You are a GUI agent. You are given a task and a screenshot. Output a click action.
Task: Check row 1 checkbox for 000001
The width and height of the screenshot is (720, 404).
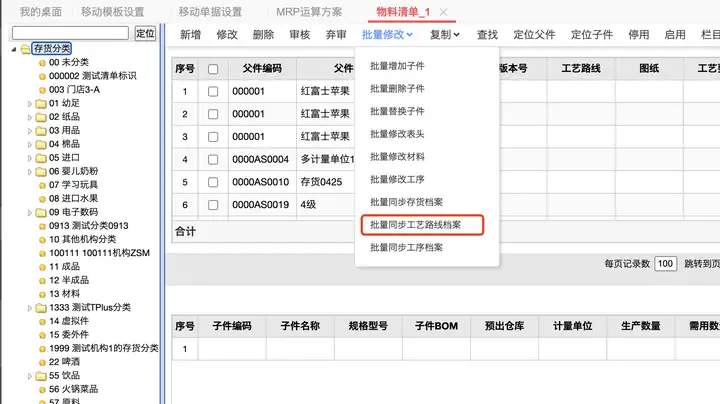point(213,91)
